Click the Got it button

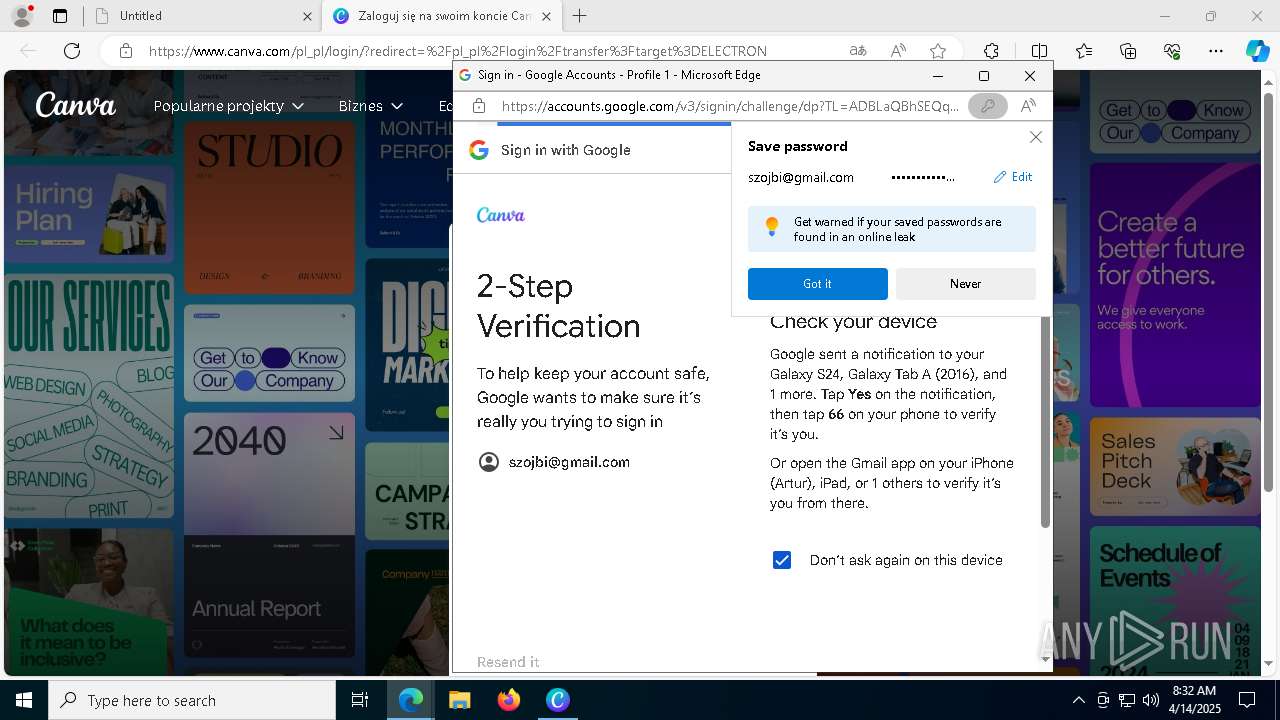click(817, 284)
